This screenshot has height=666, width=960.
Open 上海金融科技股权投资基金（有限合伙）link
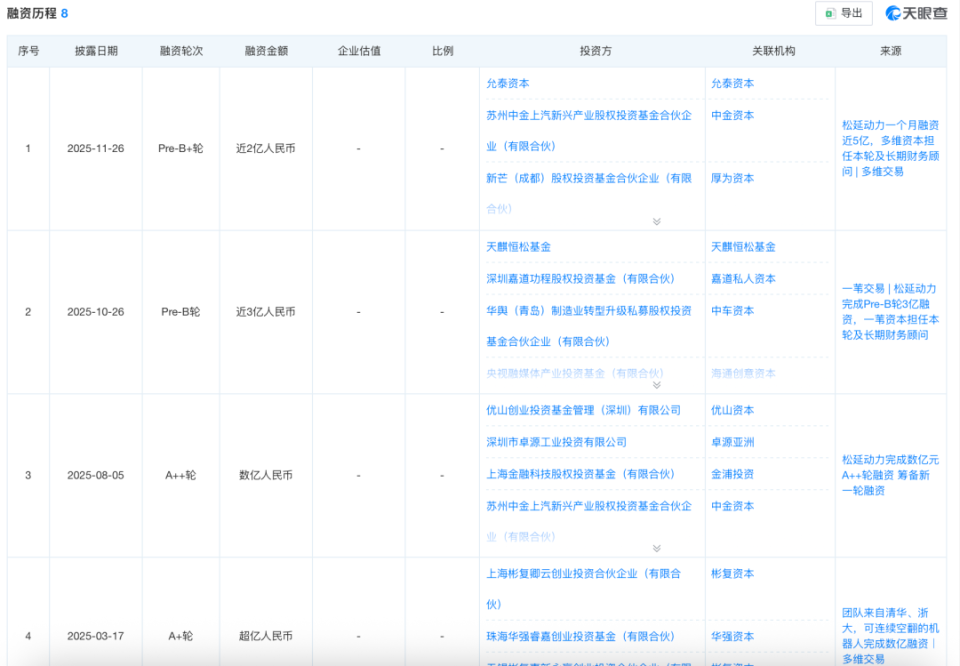(580, 472)
